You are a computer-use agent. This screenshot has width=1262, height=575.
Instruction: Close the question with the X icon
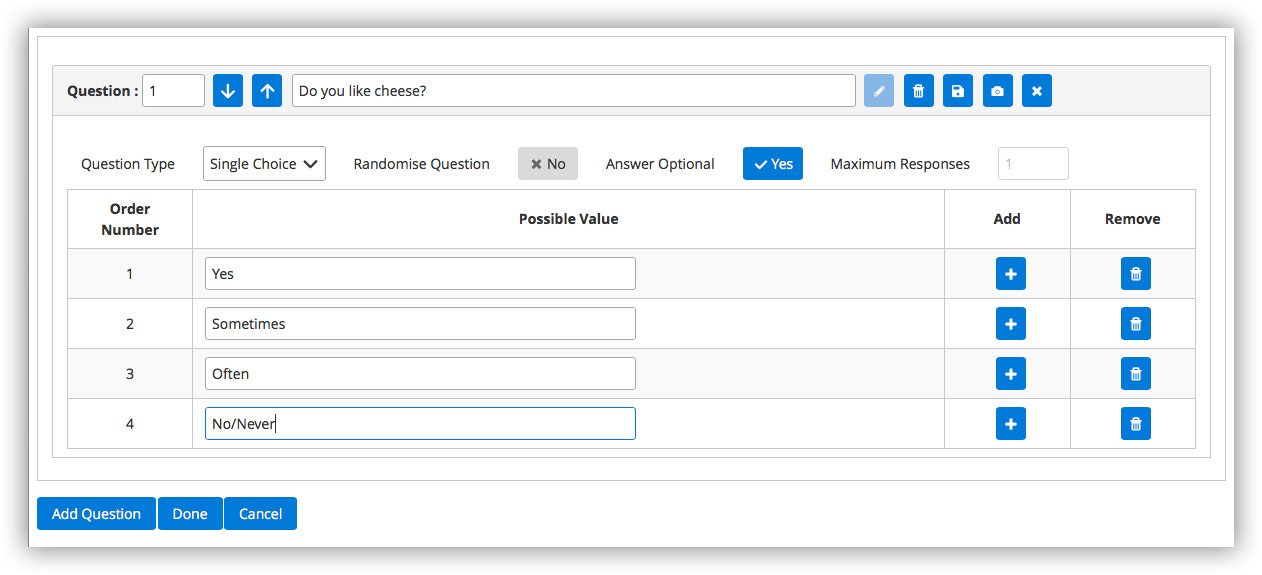tap(1037, 91)
